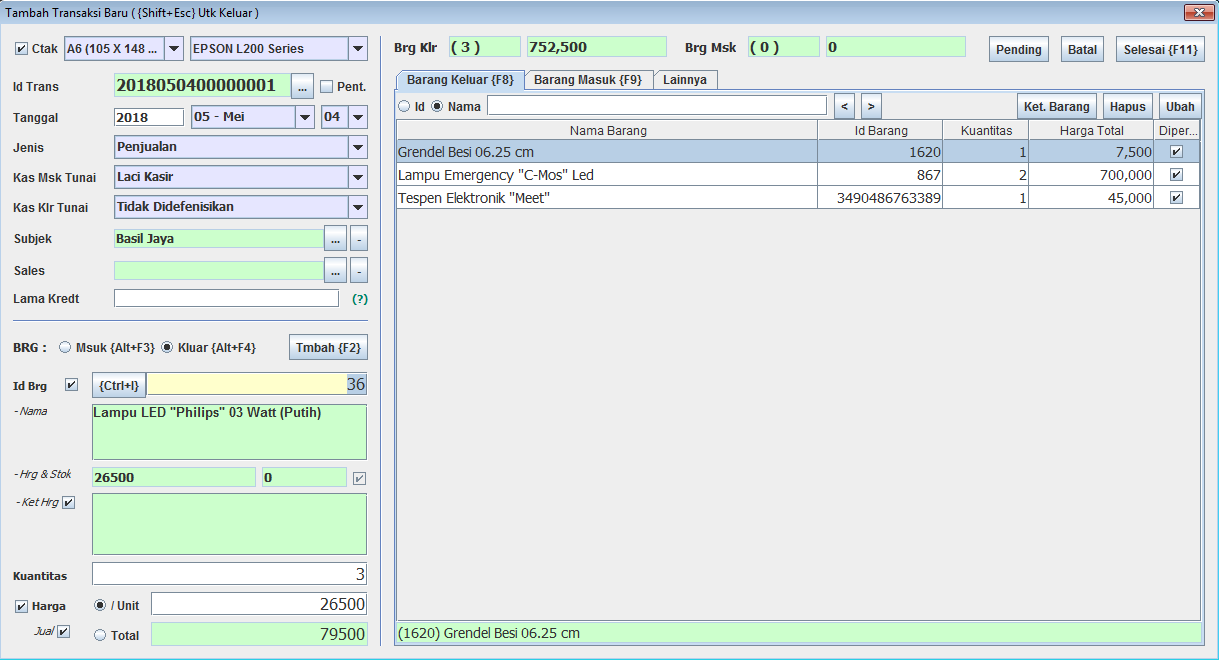The height and width of the screenshot is (660, 1219).
Task: Click the browse button next to Id Trans
Action: (x=302, y=87)
